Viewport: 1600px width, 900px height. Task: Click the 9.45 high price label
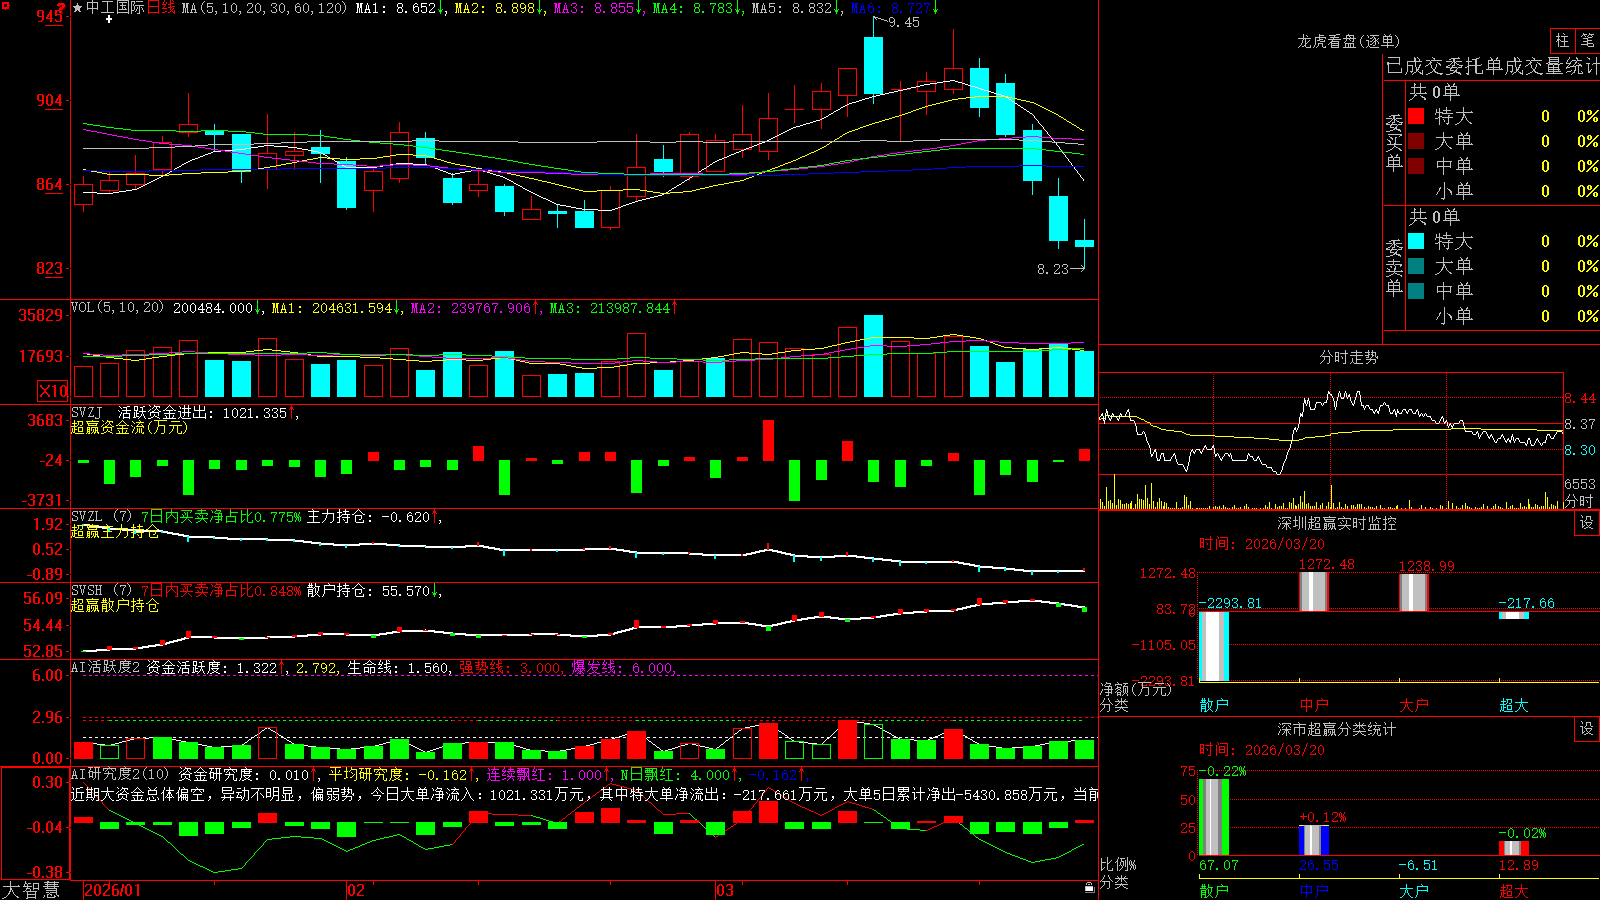(904, 22)
